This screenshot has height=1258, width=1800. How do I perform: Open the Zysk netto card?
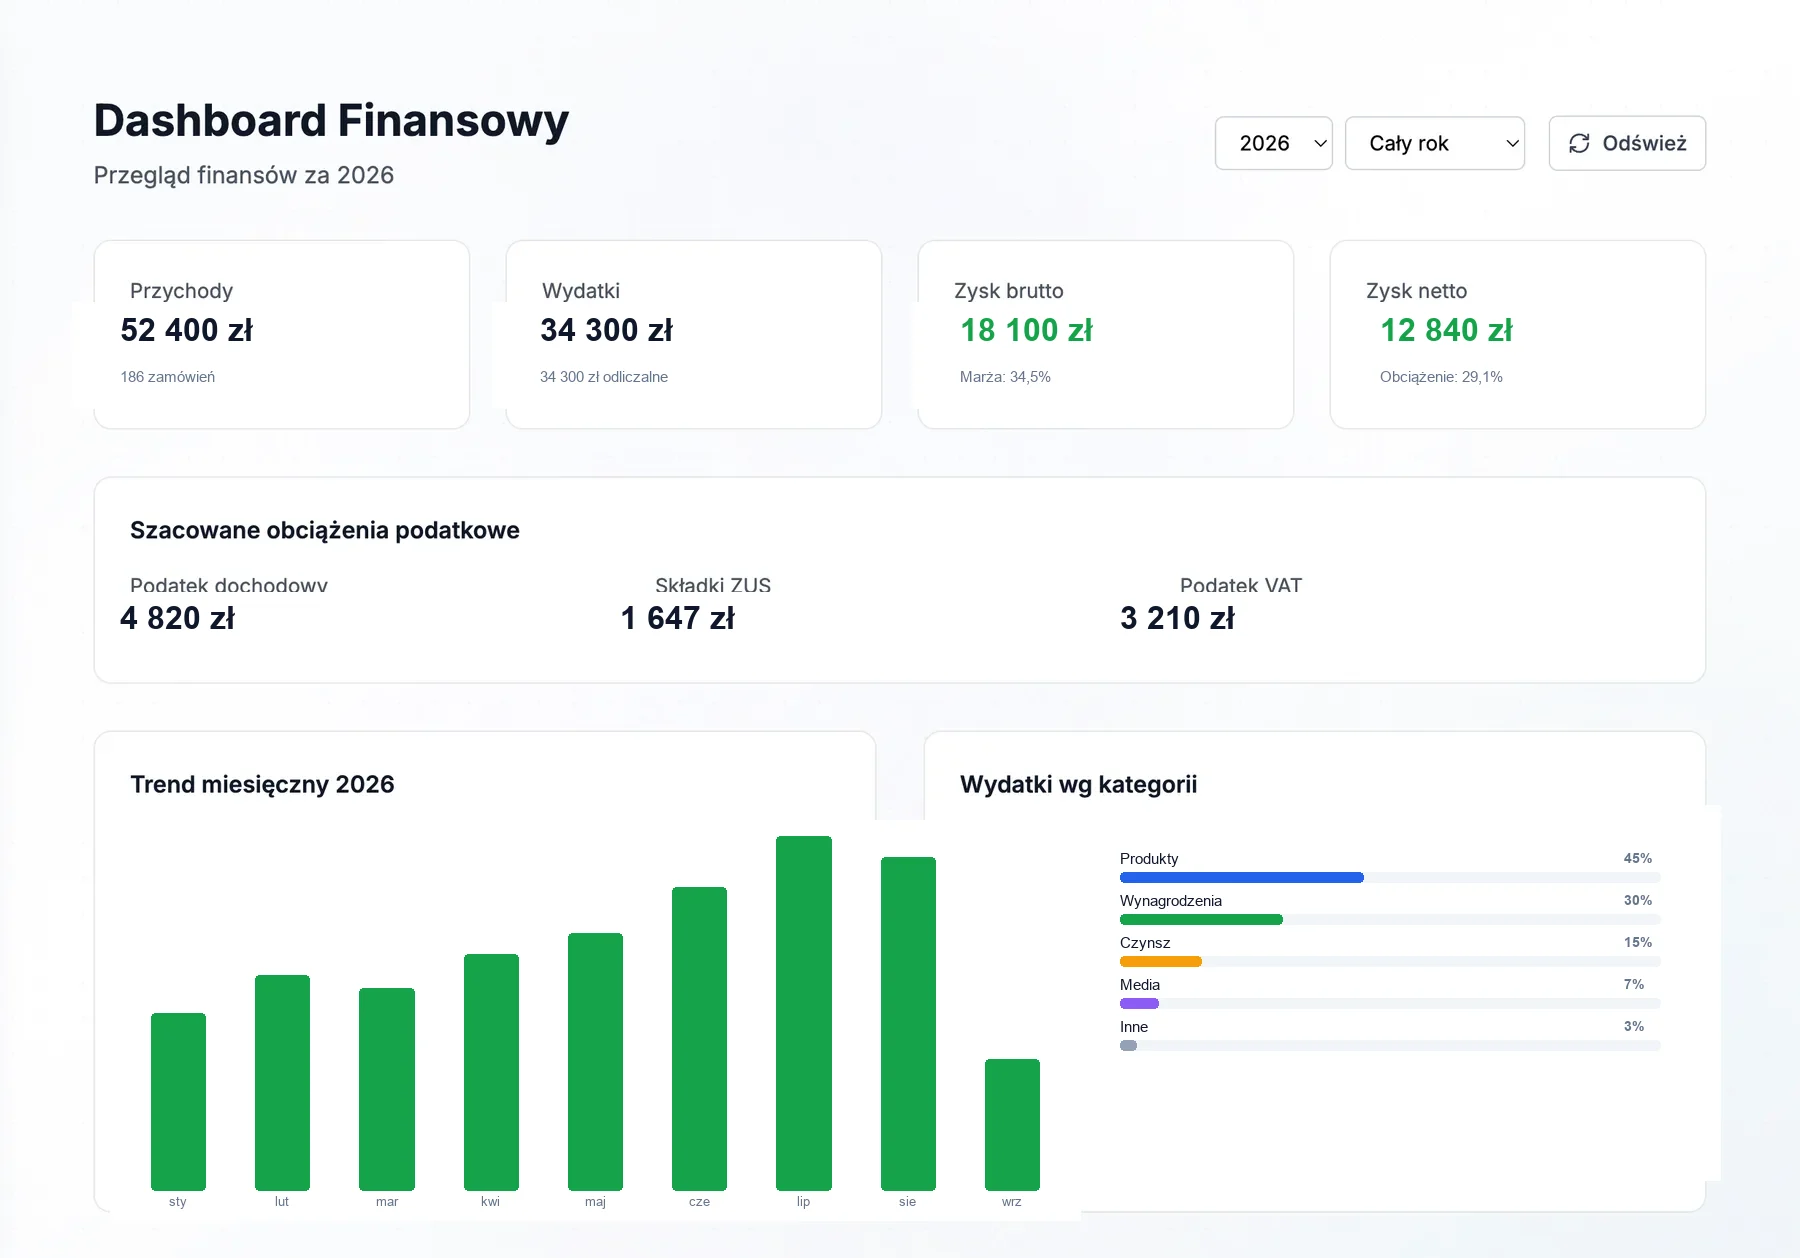point(1517,334)
